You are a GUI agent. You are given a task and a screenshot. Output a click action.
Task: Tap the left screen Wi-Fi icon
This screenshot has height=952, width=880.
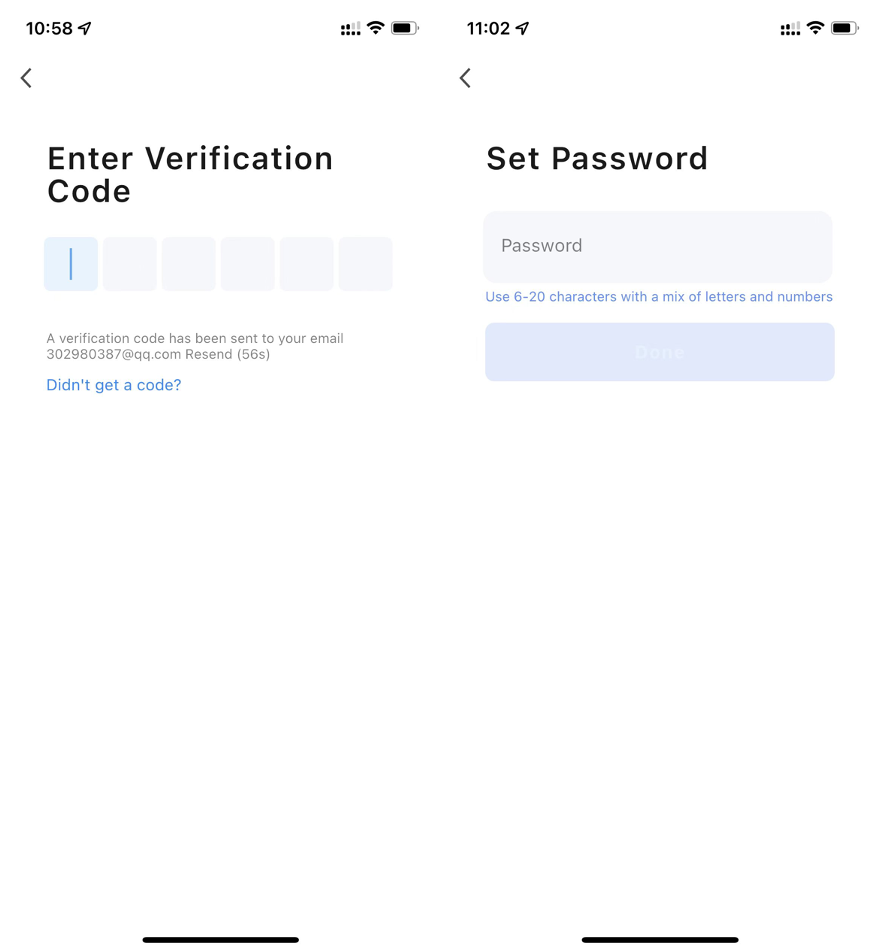click(x=376, y=28)
